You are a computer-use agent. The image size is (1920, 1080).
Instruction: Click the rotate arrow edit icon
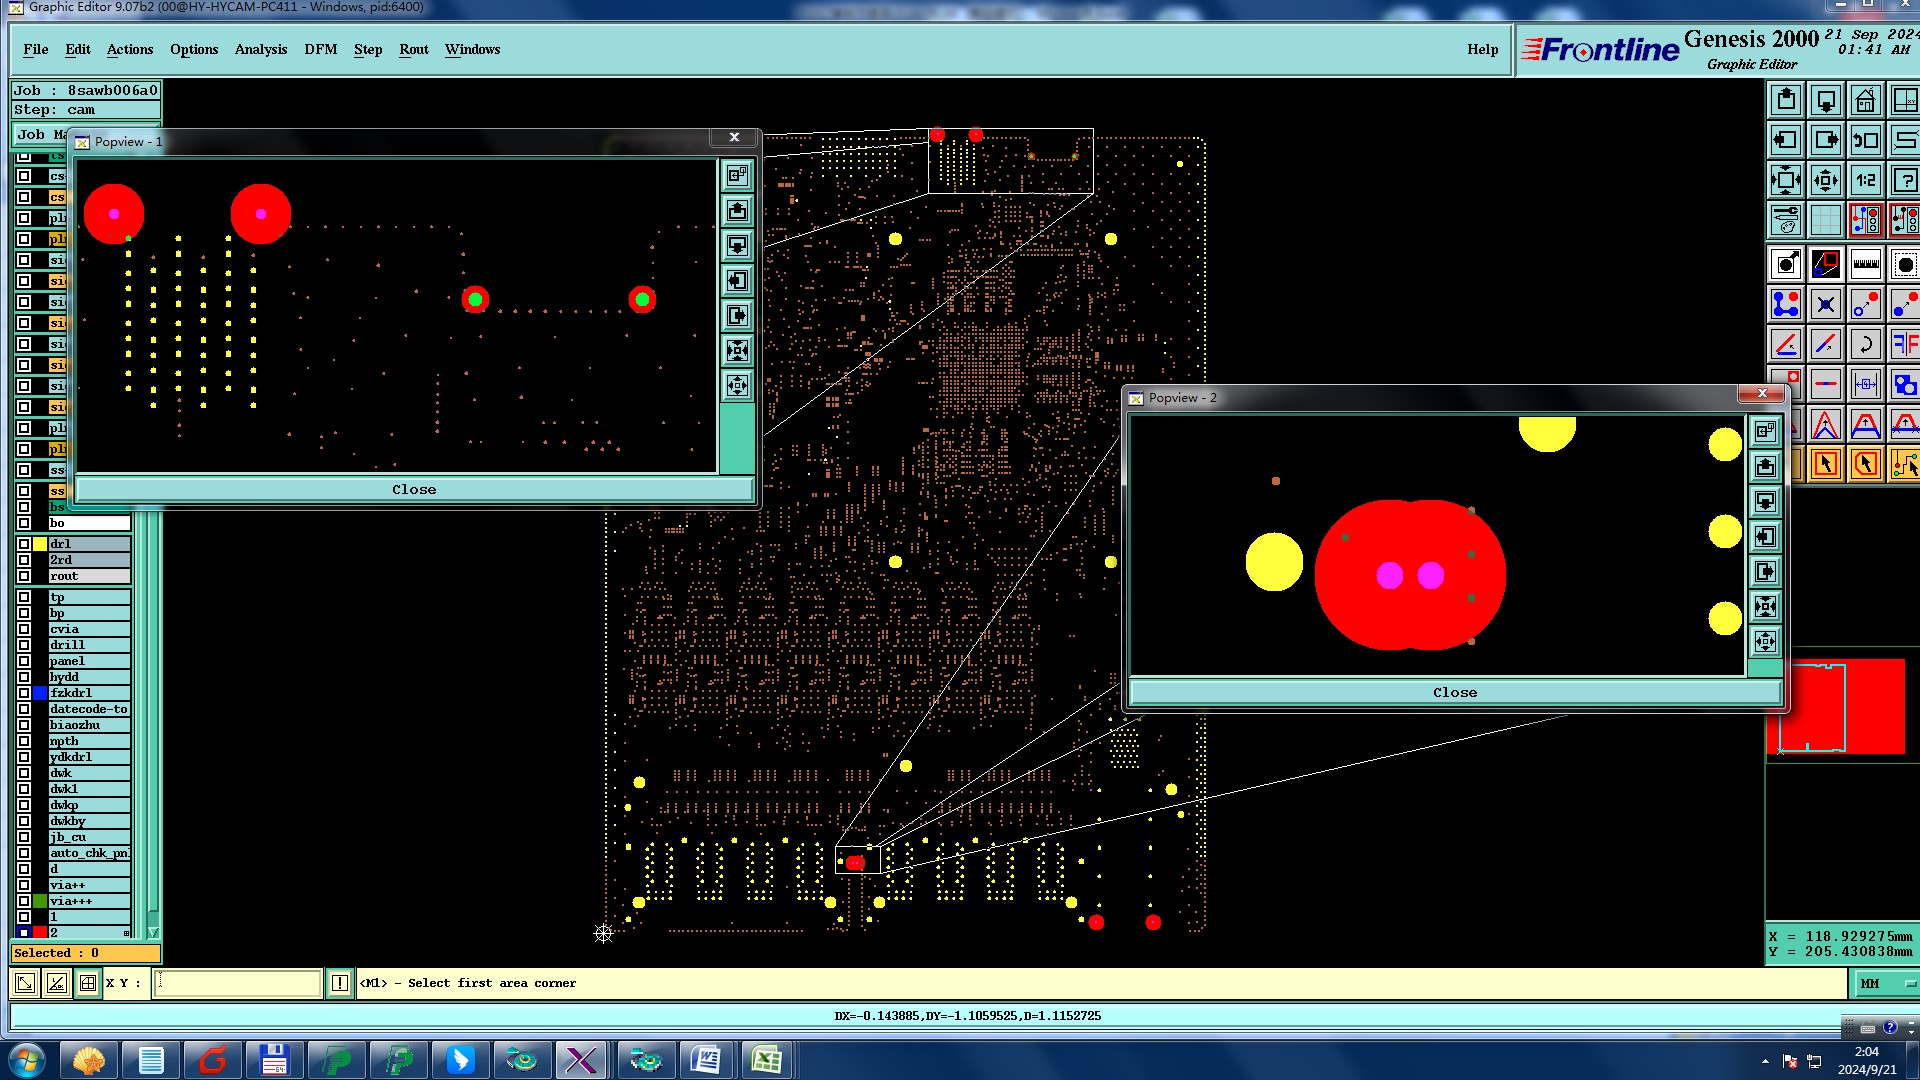(1865, 345)
